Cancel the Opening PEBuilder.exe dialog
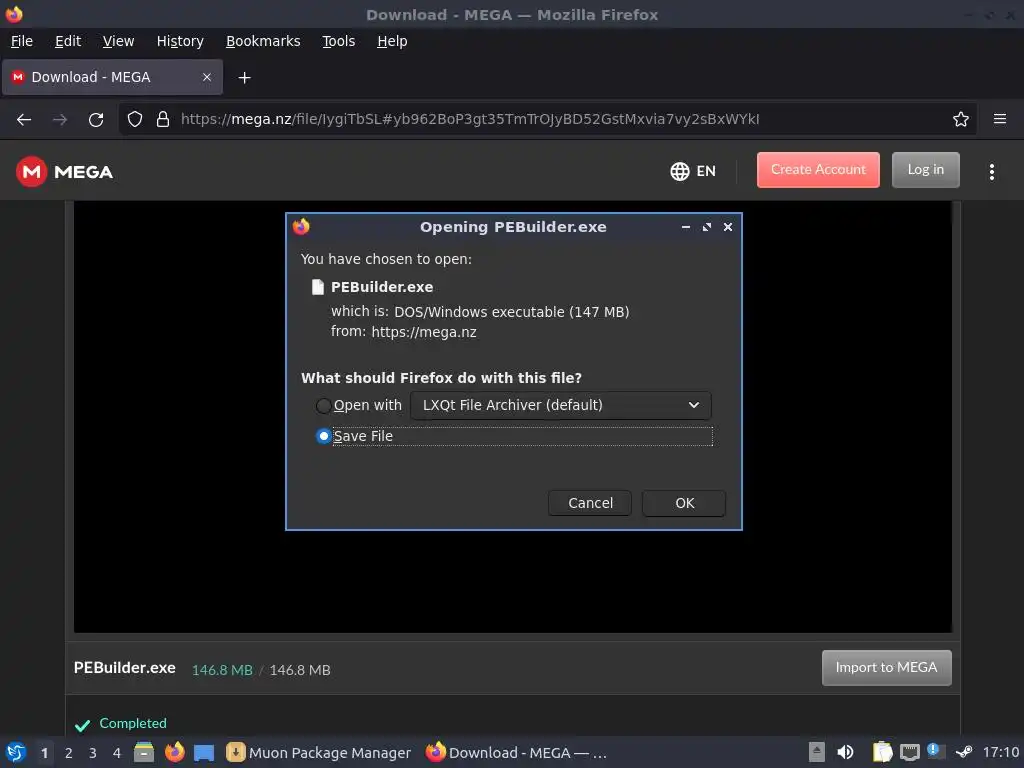The height and width of the screenshot is (768, 1024). [x=590, y=504]
